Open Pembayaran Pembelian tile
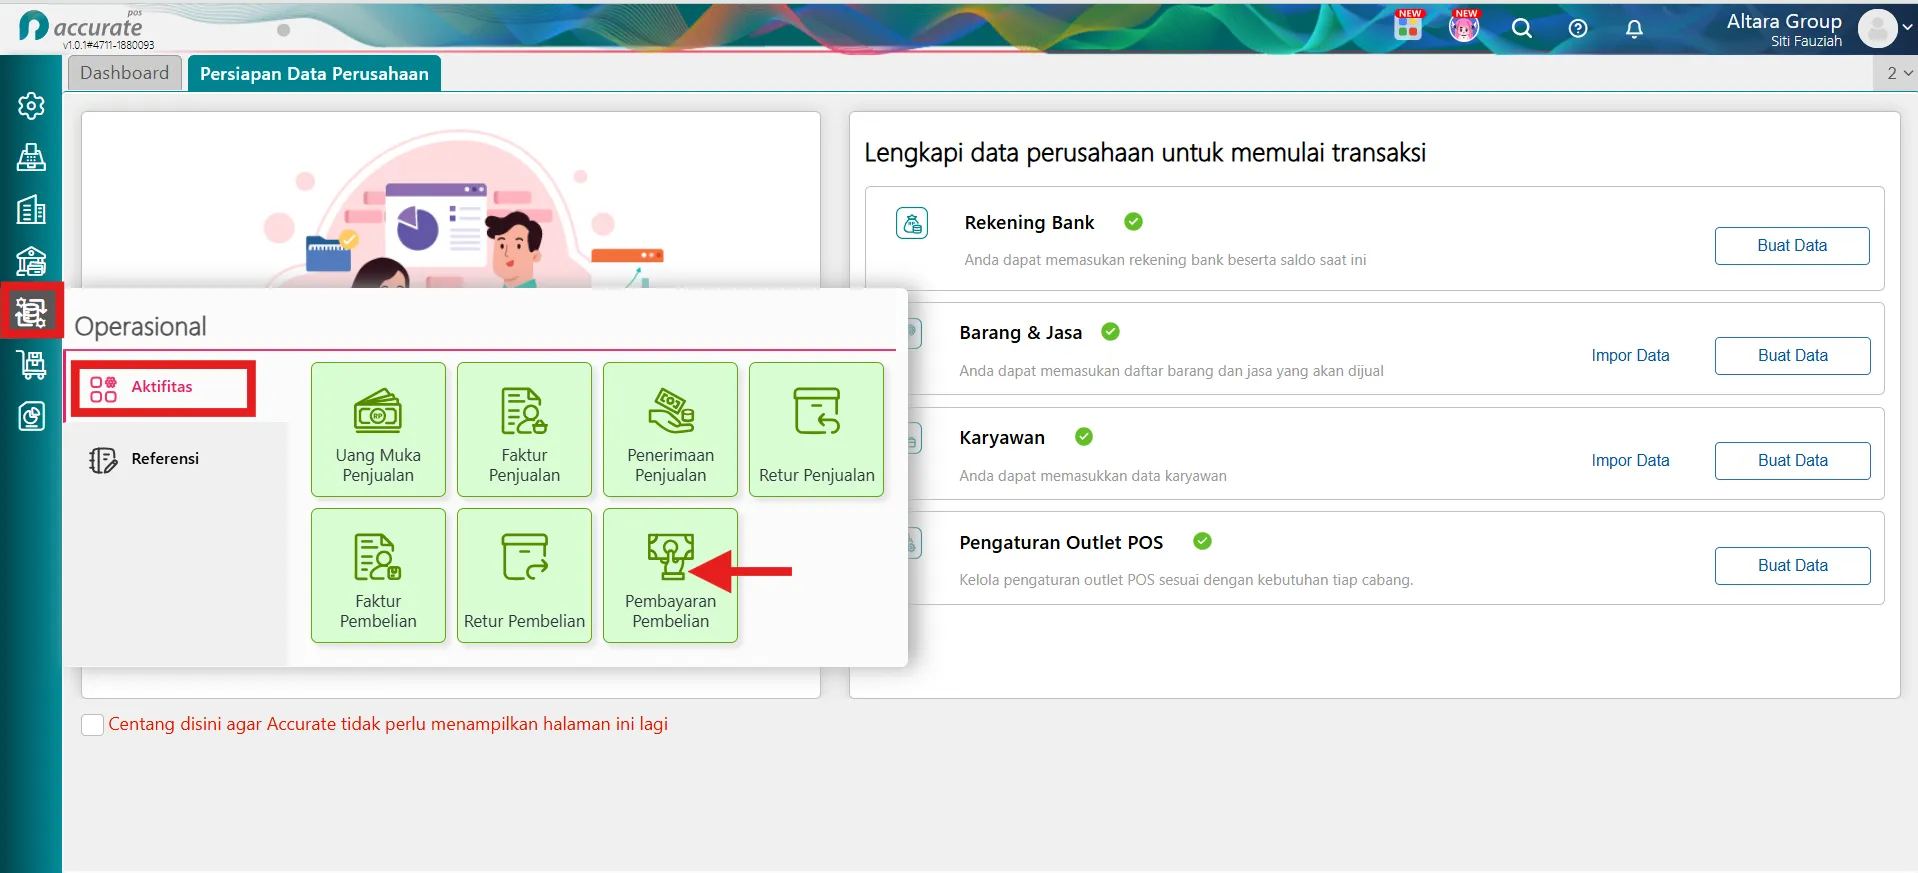The image size is (1918, 873). (x=670, y=575)
